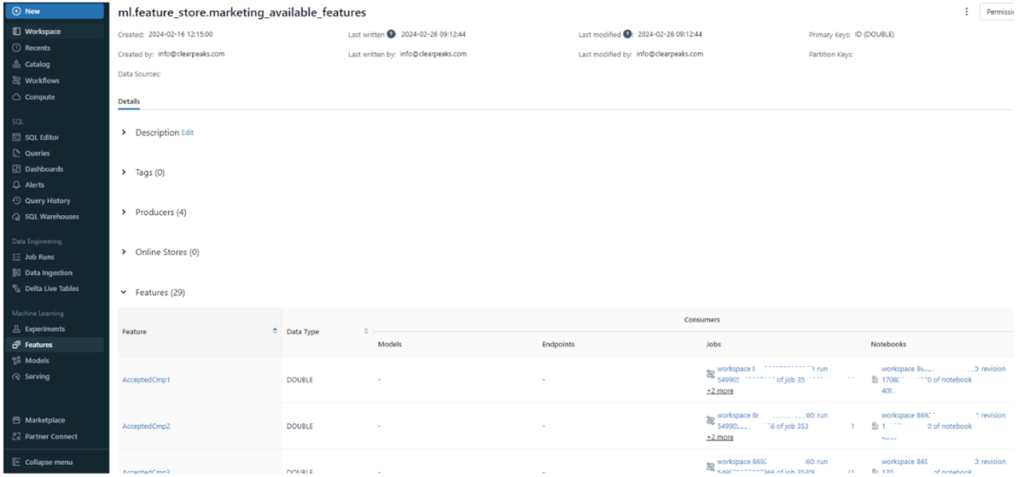Select the Details tab
This screenshot has width=1024, height=477.
coord(129,102)
